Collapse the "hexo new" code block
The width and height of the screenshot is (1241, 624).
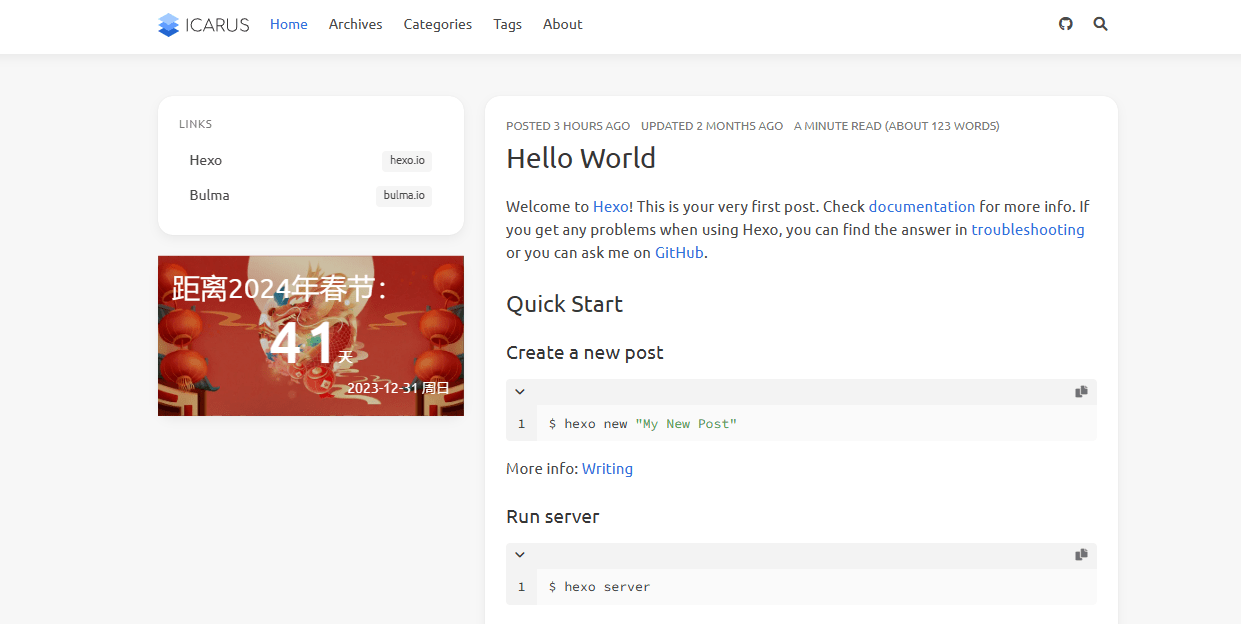(520, 392)
